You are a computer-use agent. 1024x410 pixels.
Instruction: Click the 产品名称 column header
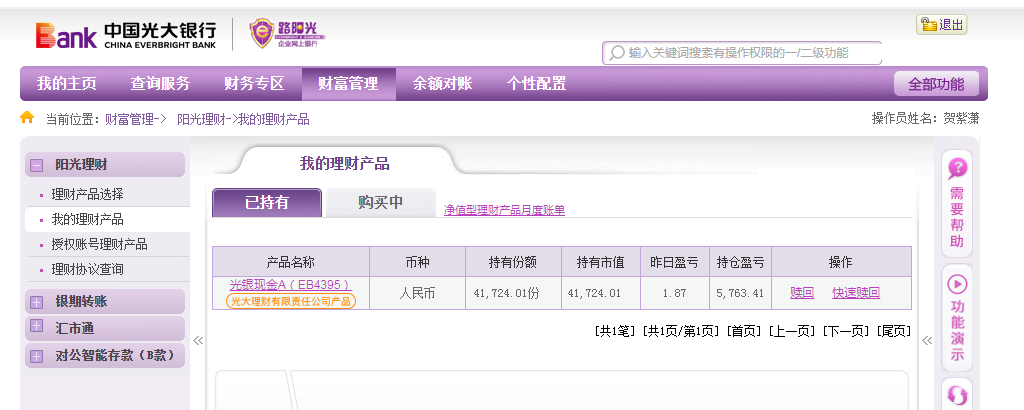click(291, 262)
